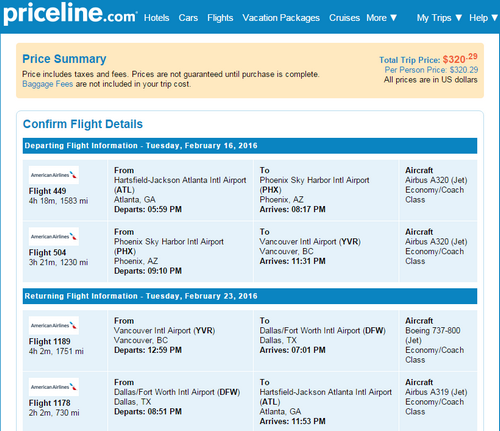Screen dimensions: 500x431
Task: Click the Departing Flight Information header bar
Action: (x=250, y=146)
